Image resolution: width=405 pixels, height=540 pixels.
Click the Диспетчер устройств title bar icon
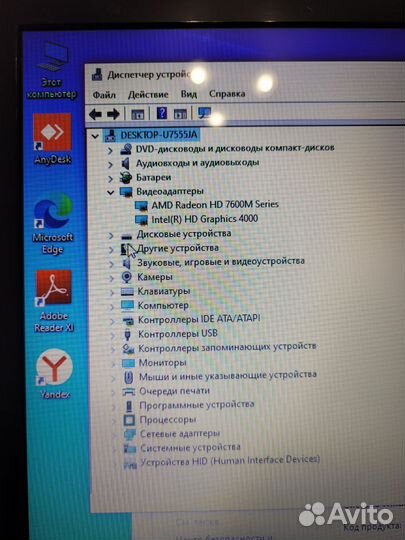(97, 75)
